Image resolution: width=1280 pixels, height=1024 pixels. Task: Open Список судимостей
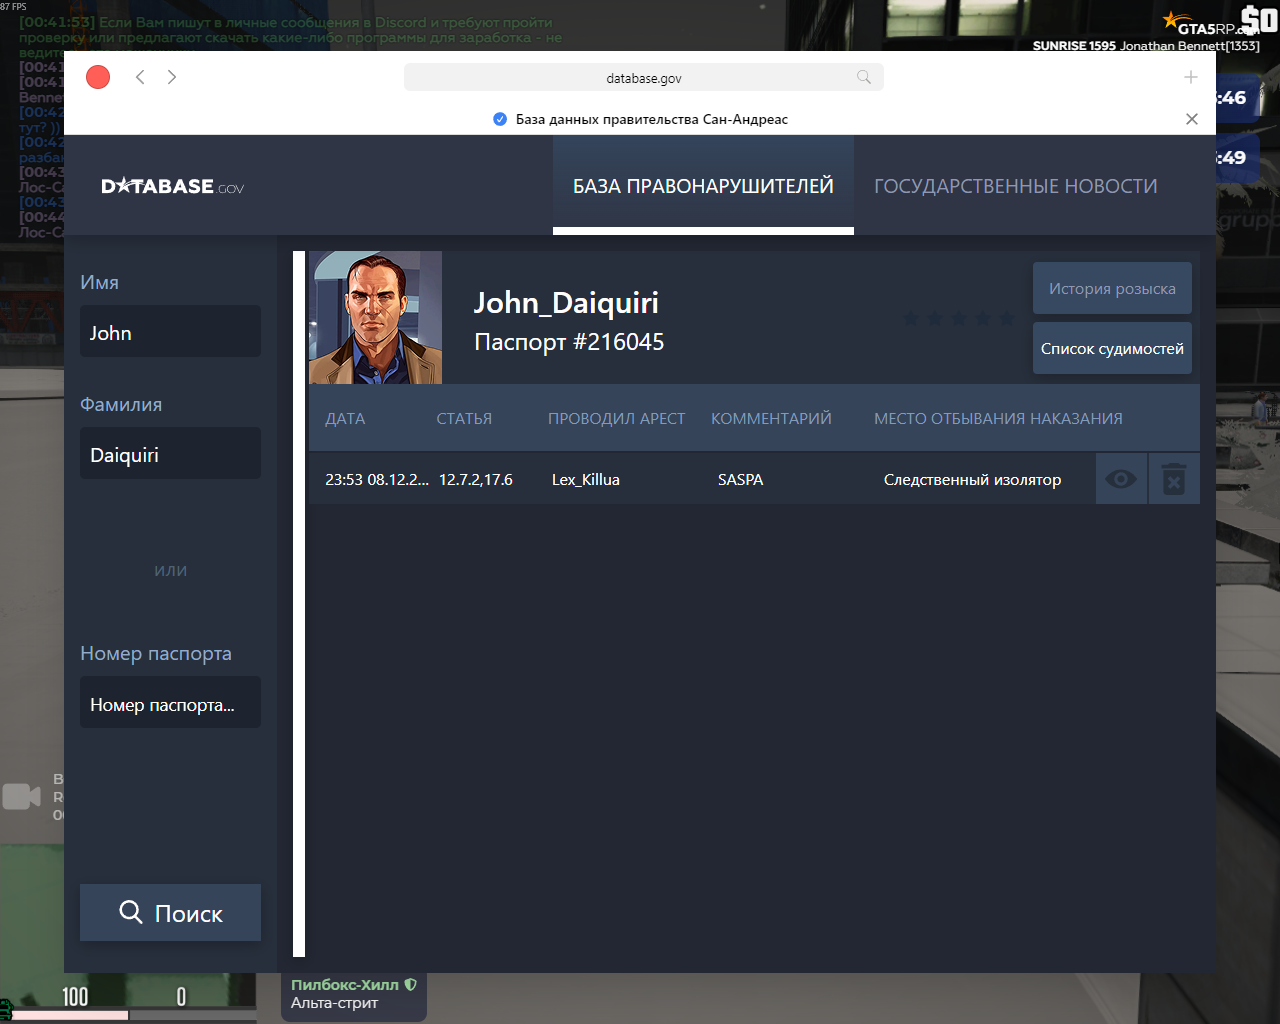(1112, 348)
